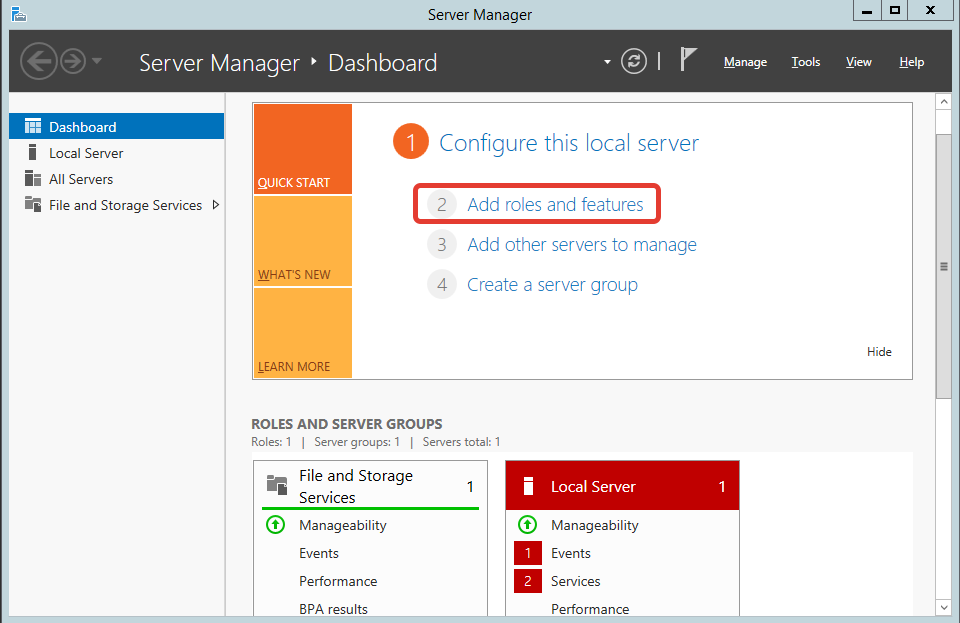The image size is (960, 623).
Task: Click the Local Server sidebar icon
Action: (x=33, y=153)
